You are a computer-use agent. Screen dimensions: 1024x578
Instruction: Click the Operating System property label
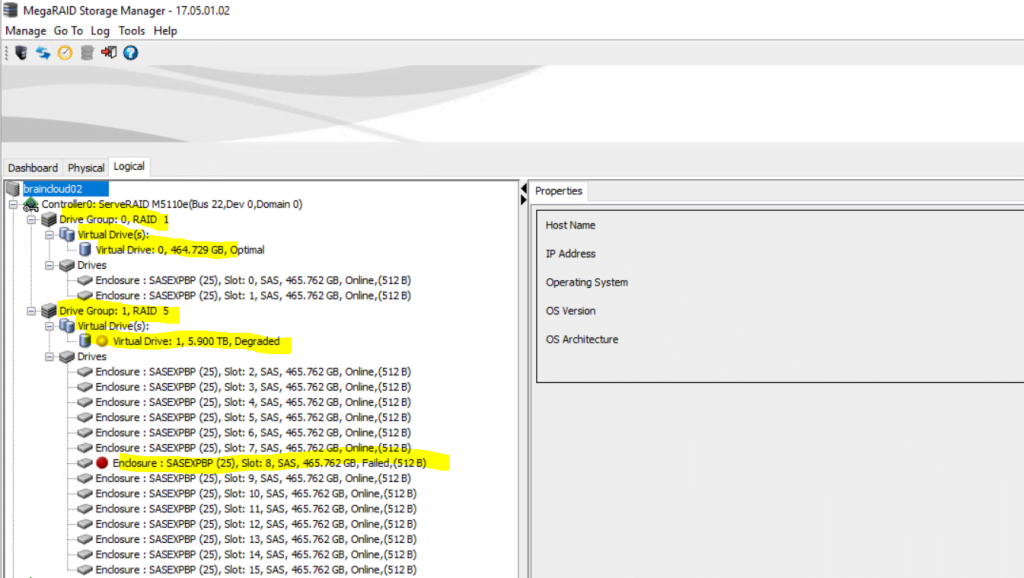[586, 282]
